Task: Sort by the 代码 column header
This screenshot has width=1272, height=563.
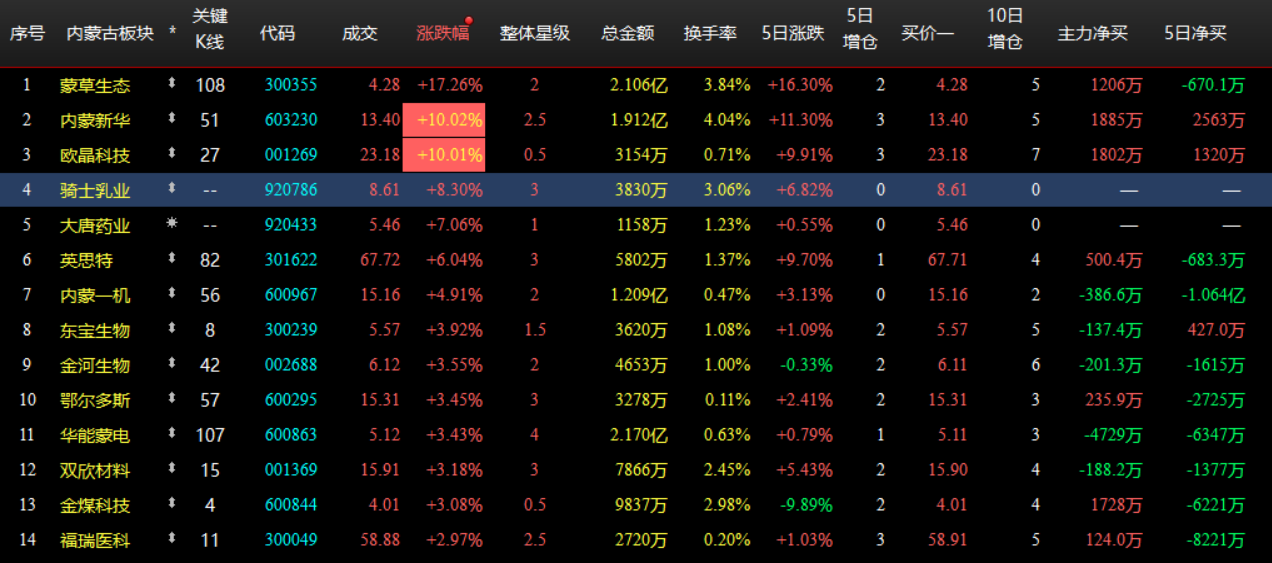Action: click(x=277, y=33)
